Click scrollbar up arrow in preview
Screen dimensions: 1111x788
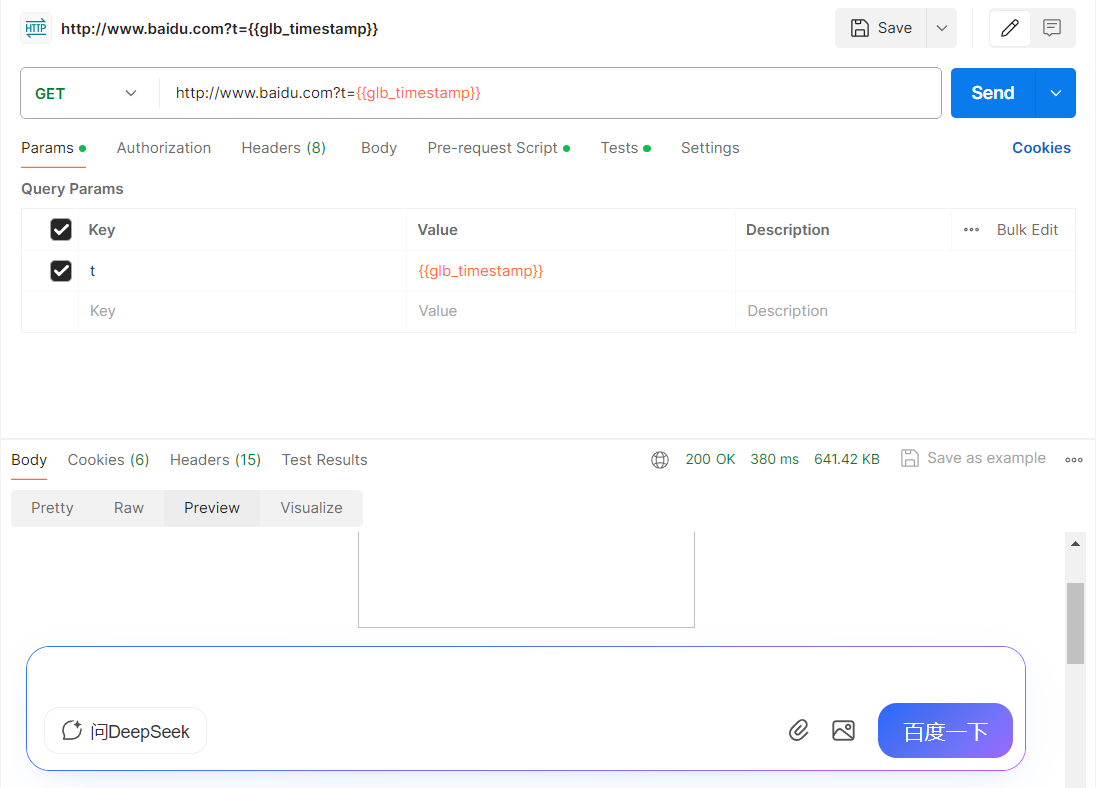click(1075, 544)
